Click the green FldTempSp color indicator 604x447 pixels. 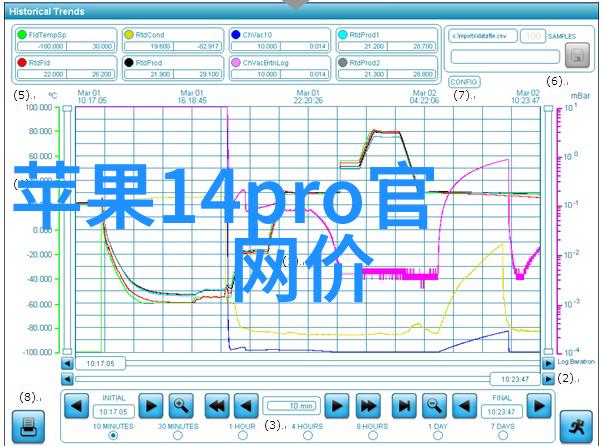pyautogui.click(x=22, y=35)
